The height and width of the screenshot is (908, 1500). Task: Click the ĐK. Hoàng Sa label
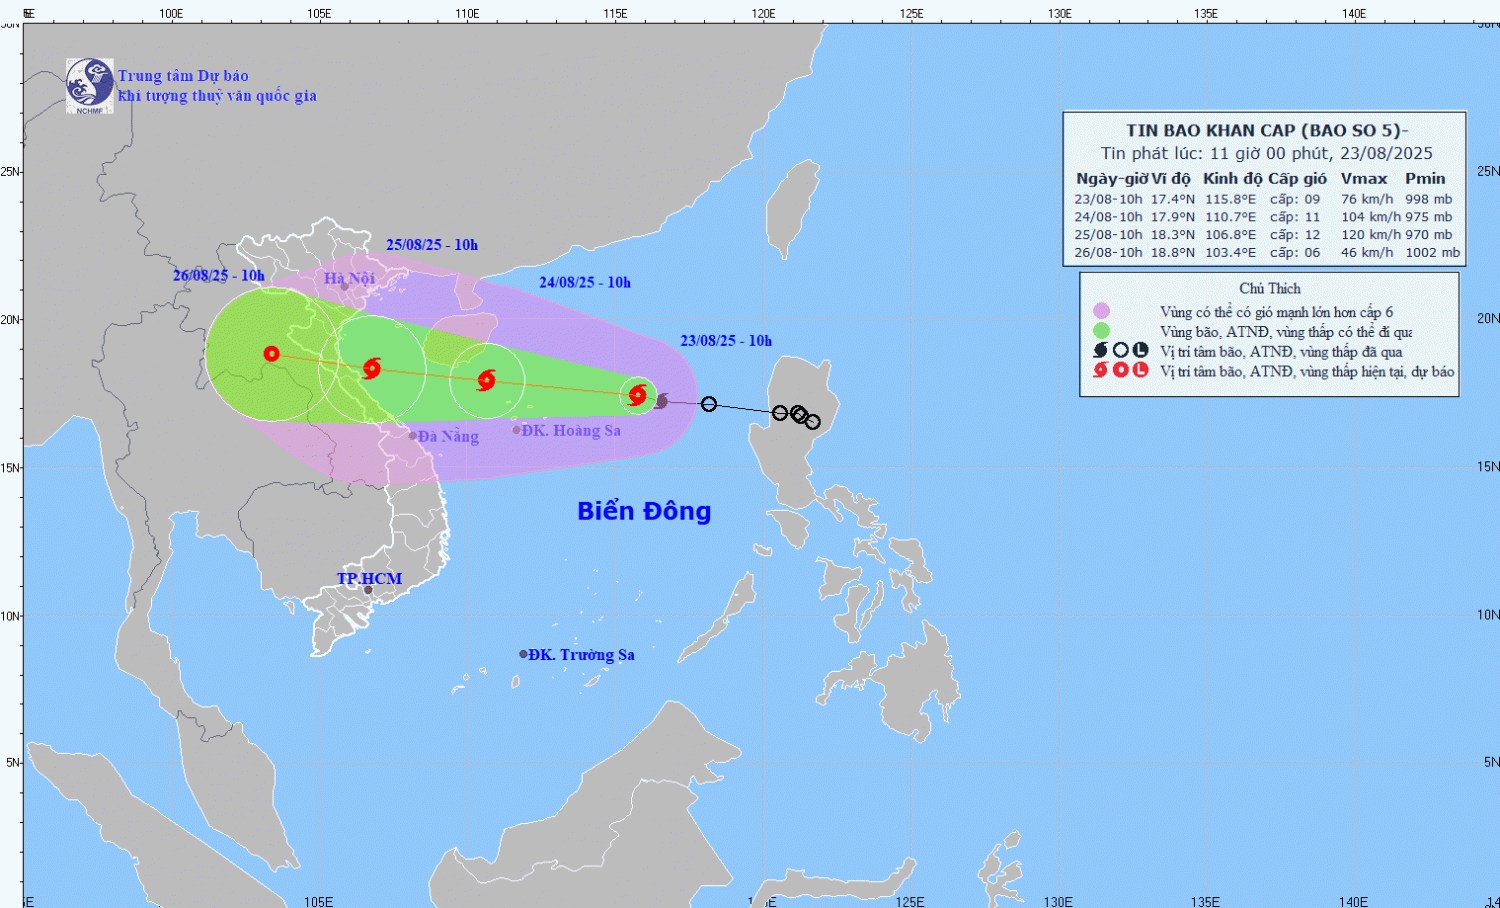571,431
